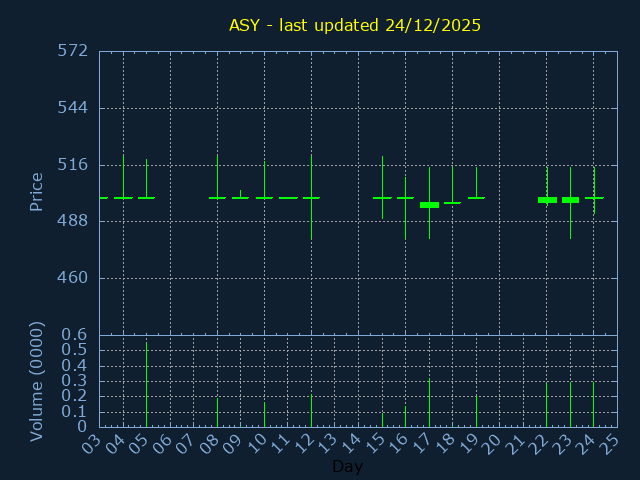Click the tall volume bar on day 05
The height and width of the screenshot is (480, 640).
point(146,385)
